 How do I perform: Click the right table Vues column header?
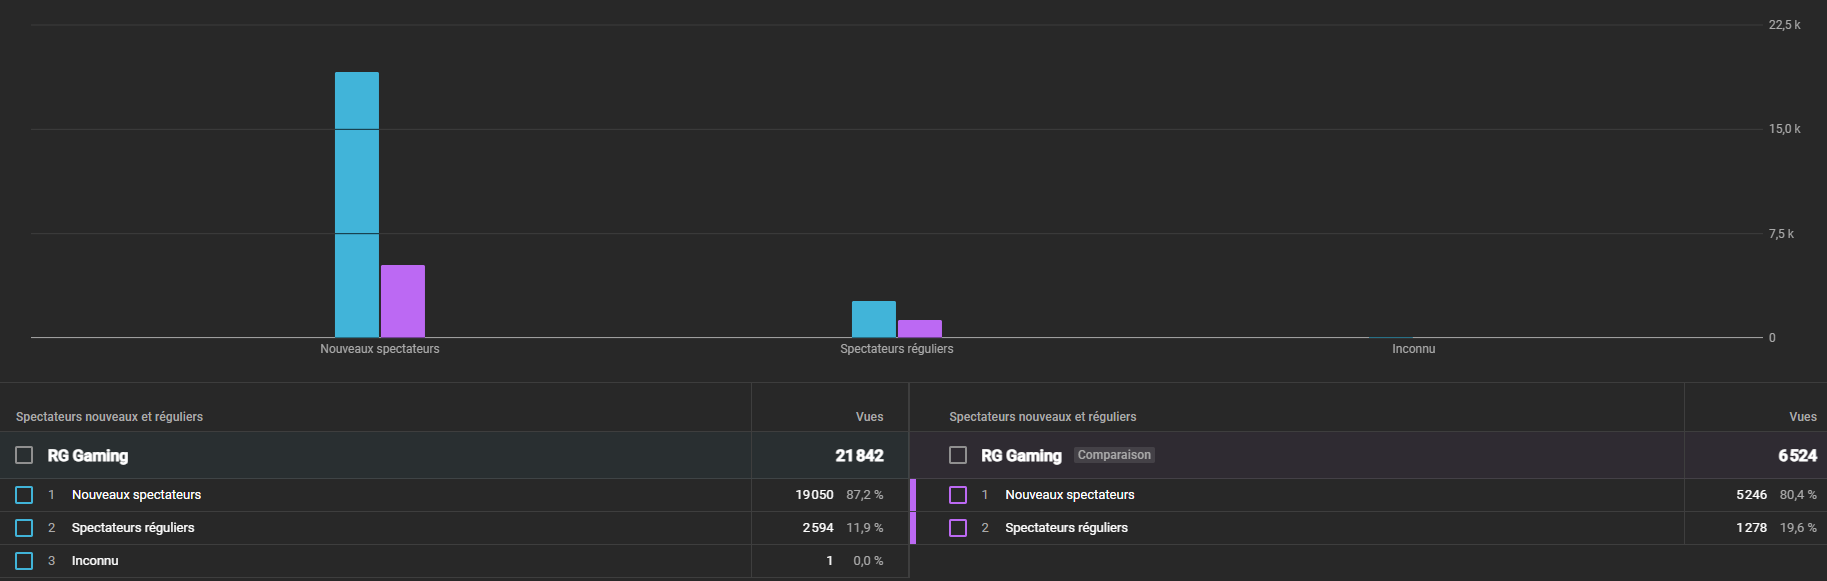(x=1803, y=417)
